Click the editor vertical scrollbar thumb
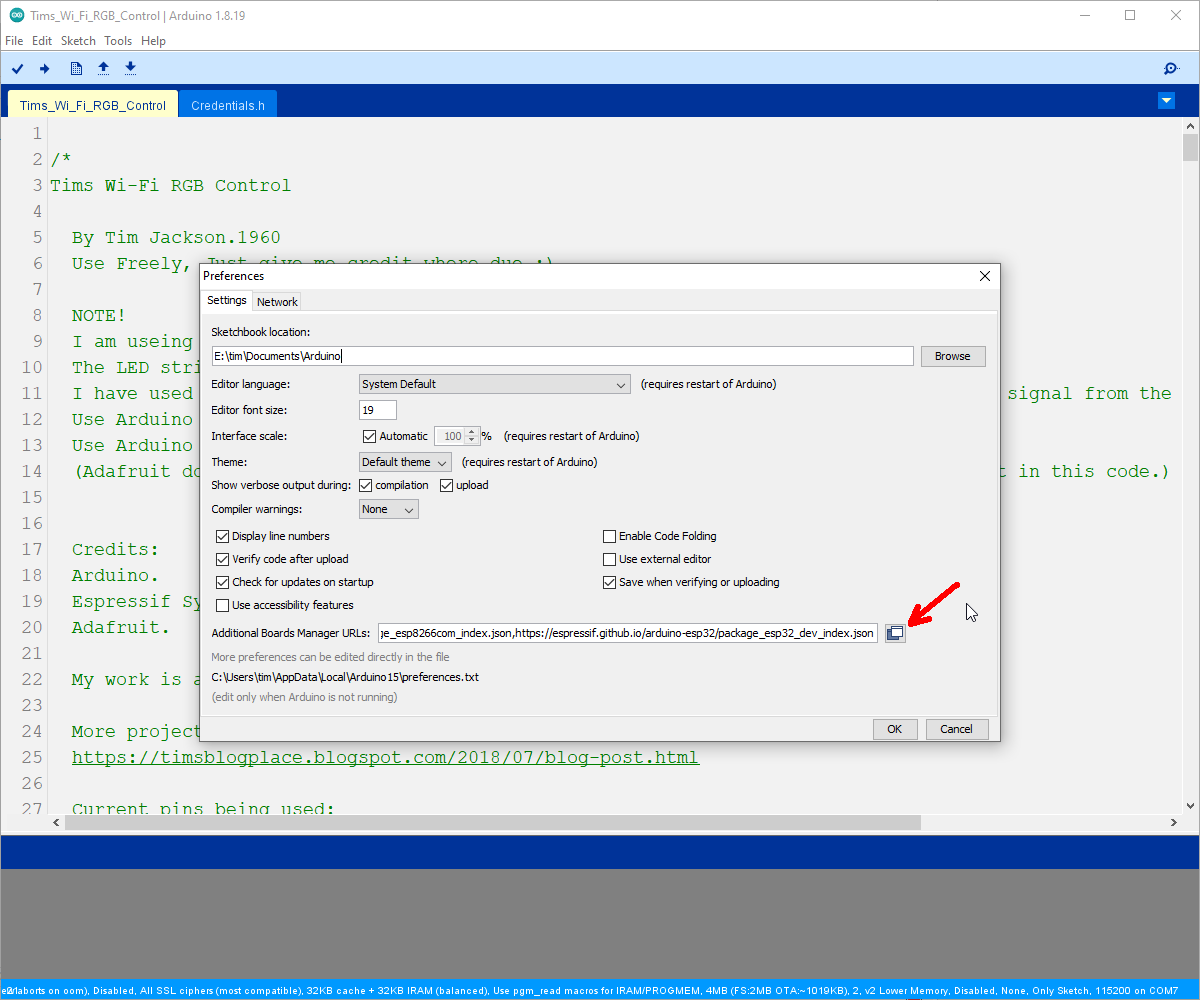Viewport: 1200px width, 1000px height. click(1190, 147)
